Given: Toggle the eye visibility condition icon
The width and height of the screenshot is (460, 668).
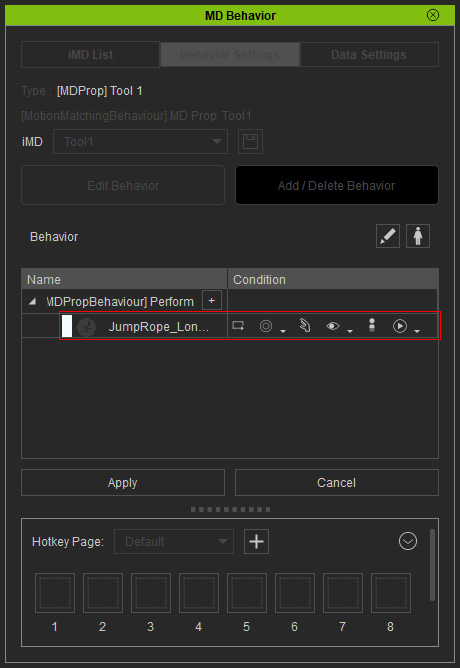Looking at the screenshot, I should (x=333, y=326).
